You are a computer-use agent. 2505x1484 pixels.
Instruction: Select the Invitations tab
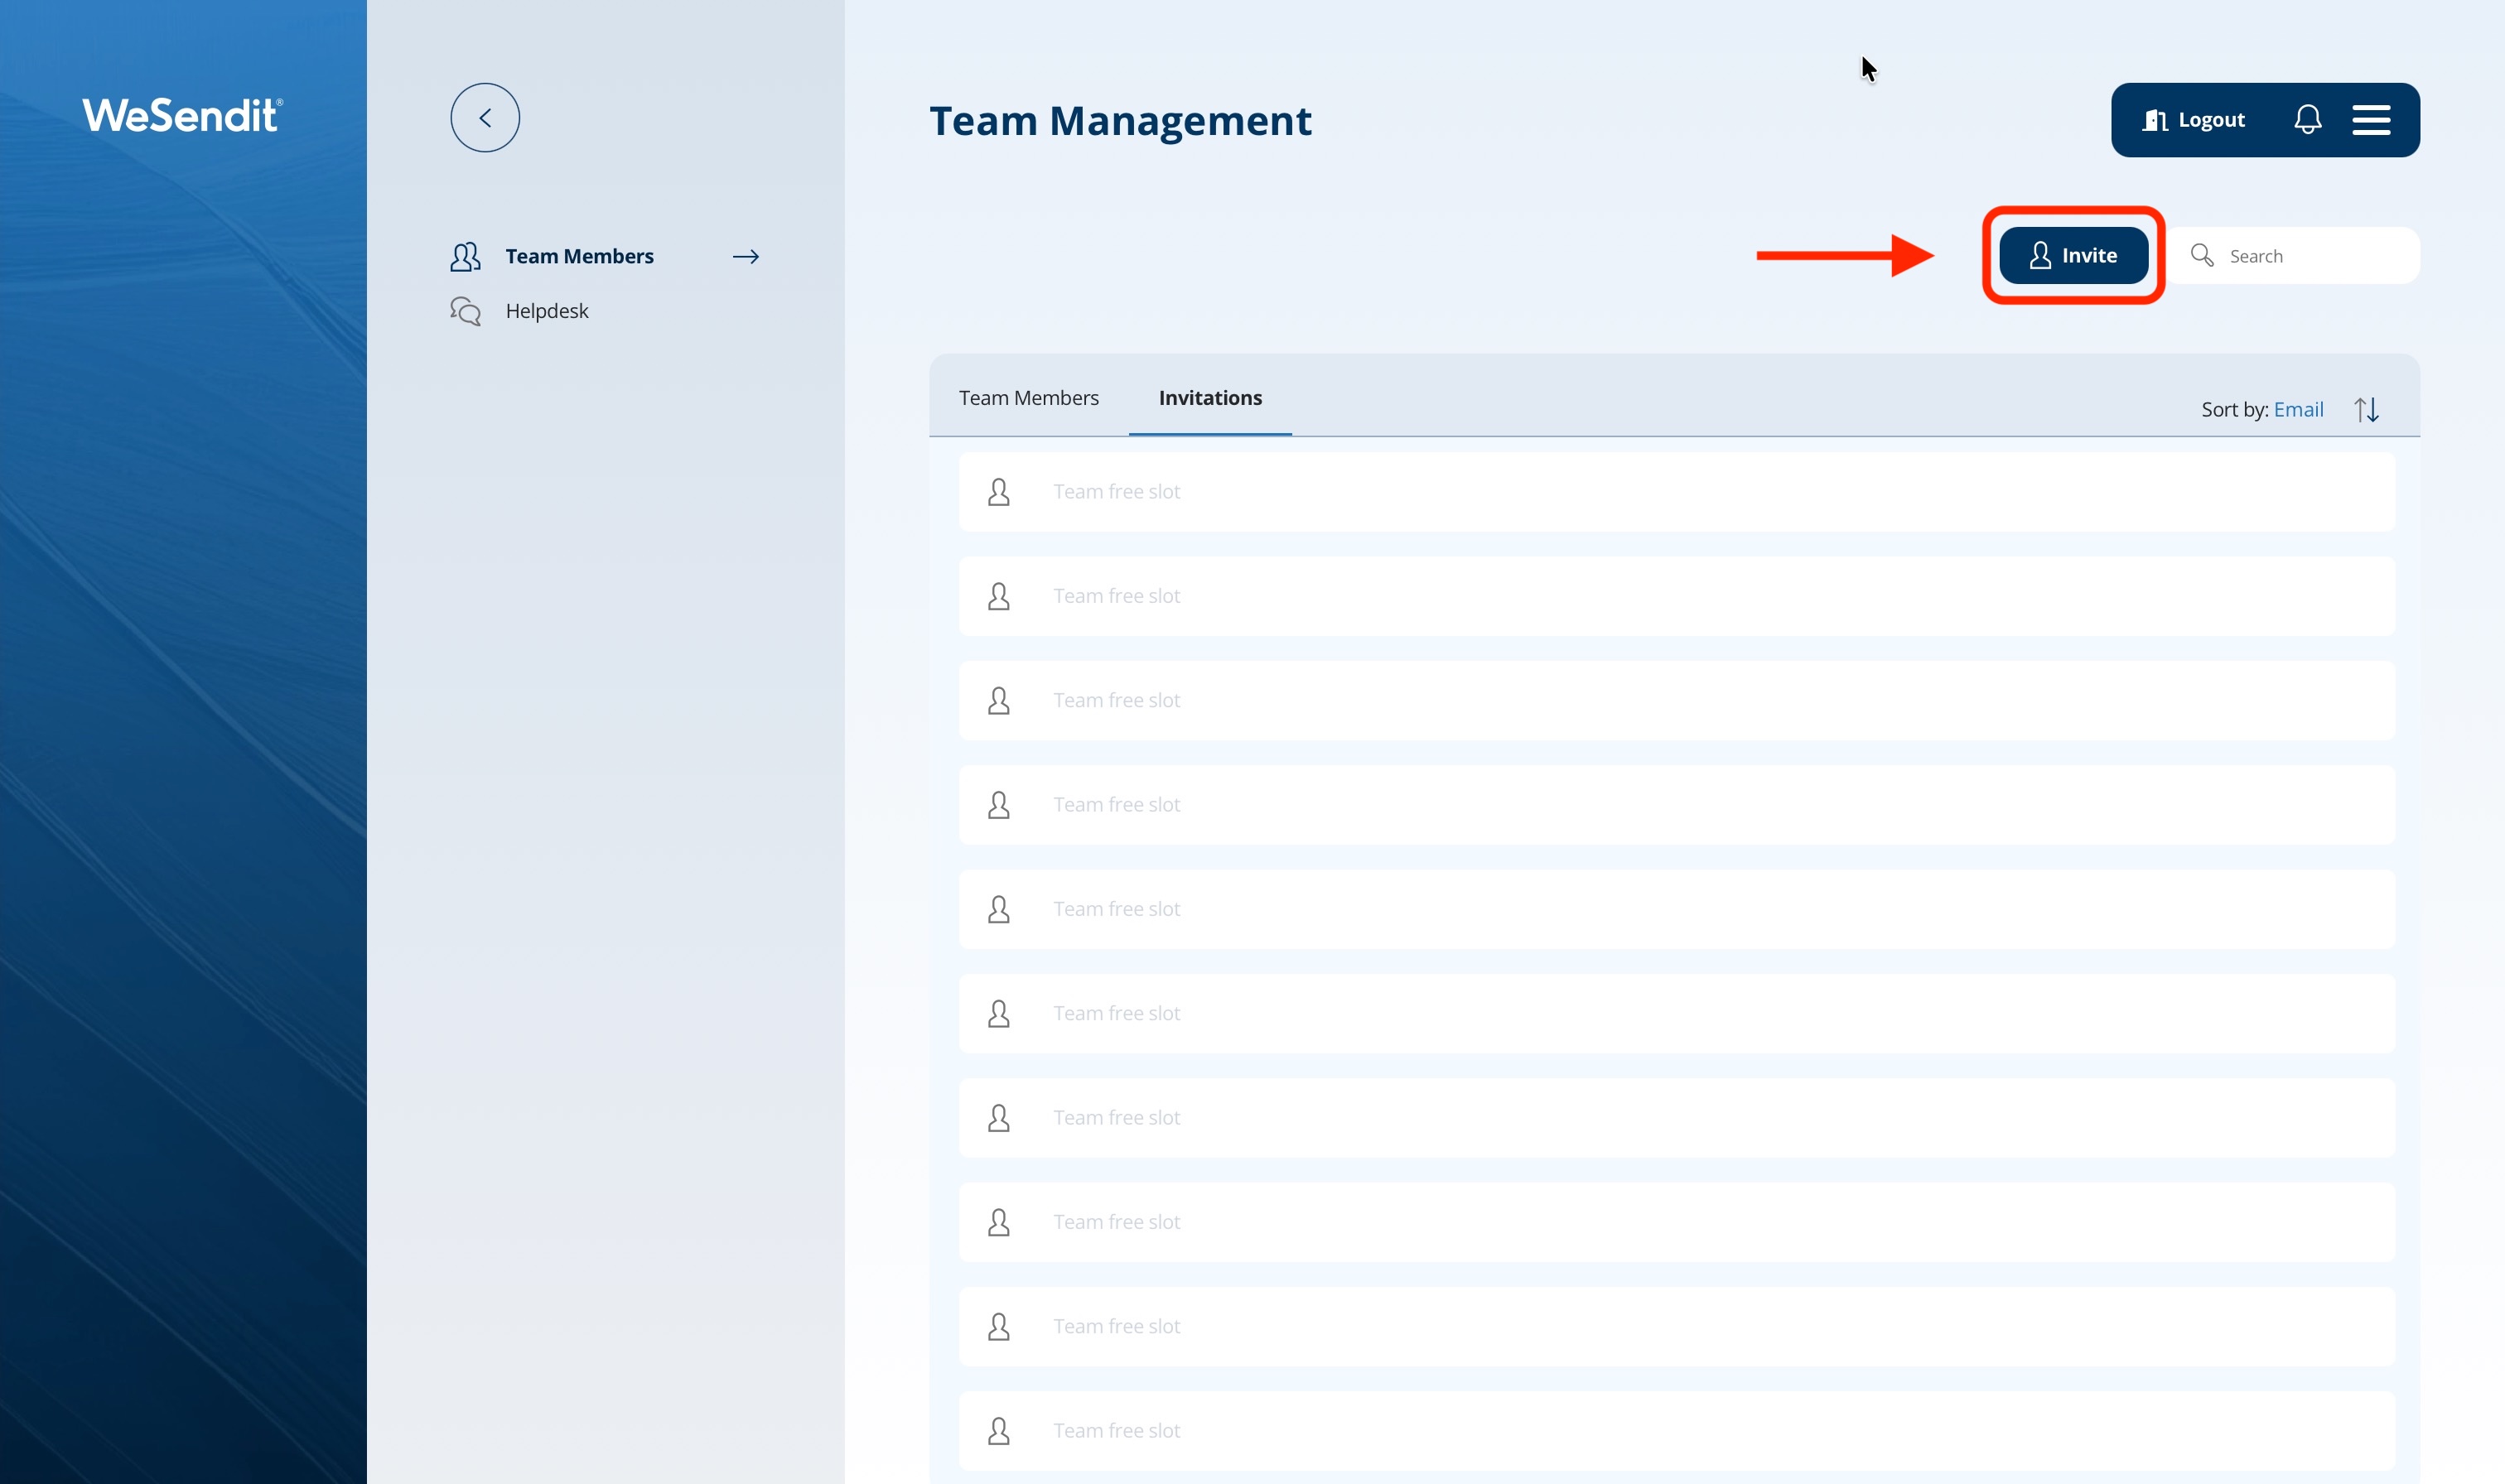click(1210, 398)
